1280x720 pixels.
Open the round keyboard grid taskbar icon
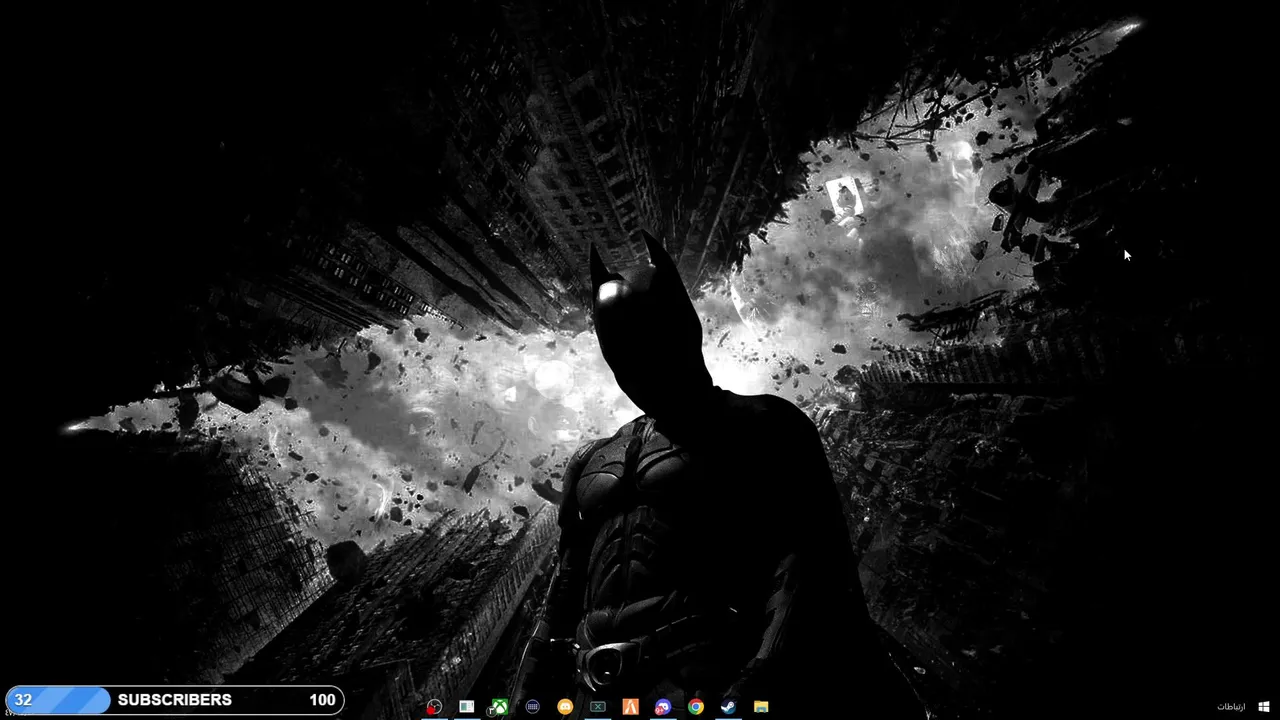532,707
